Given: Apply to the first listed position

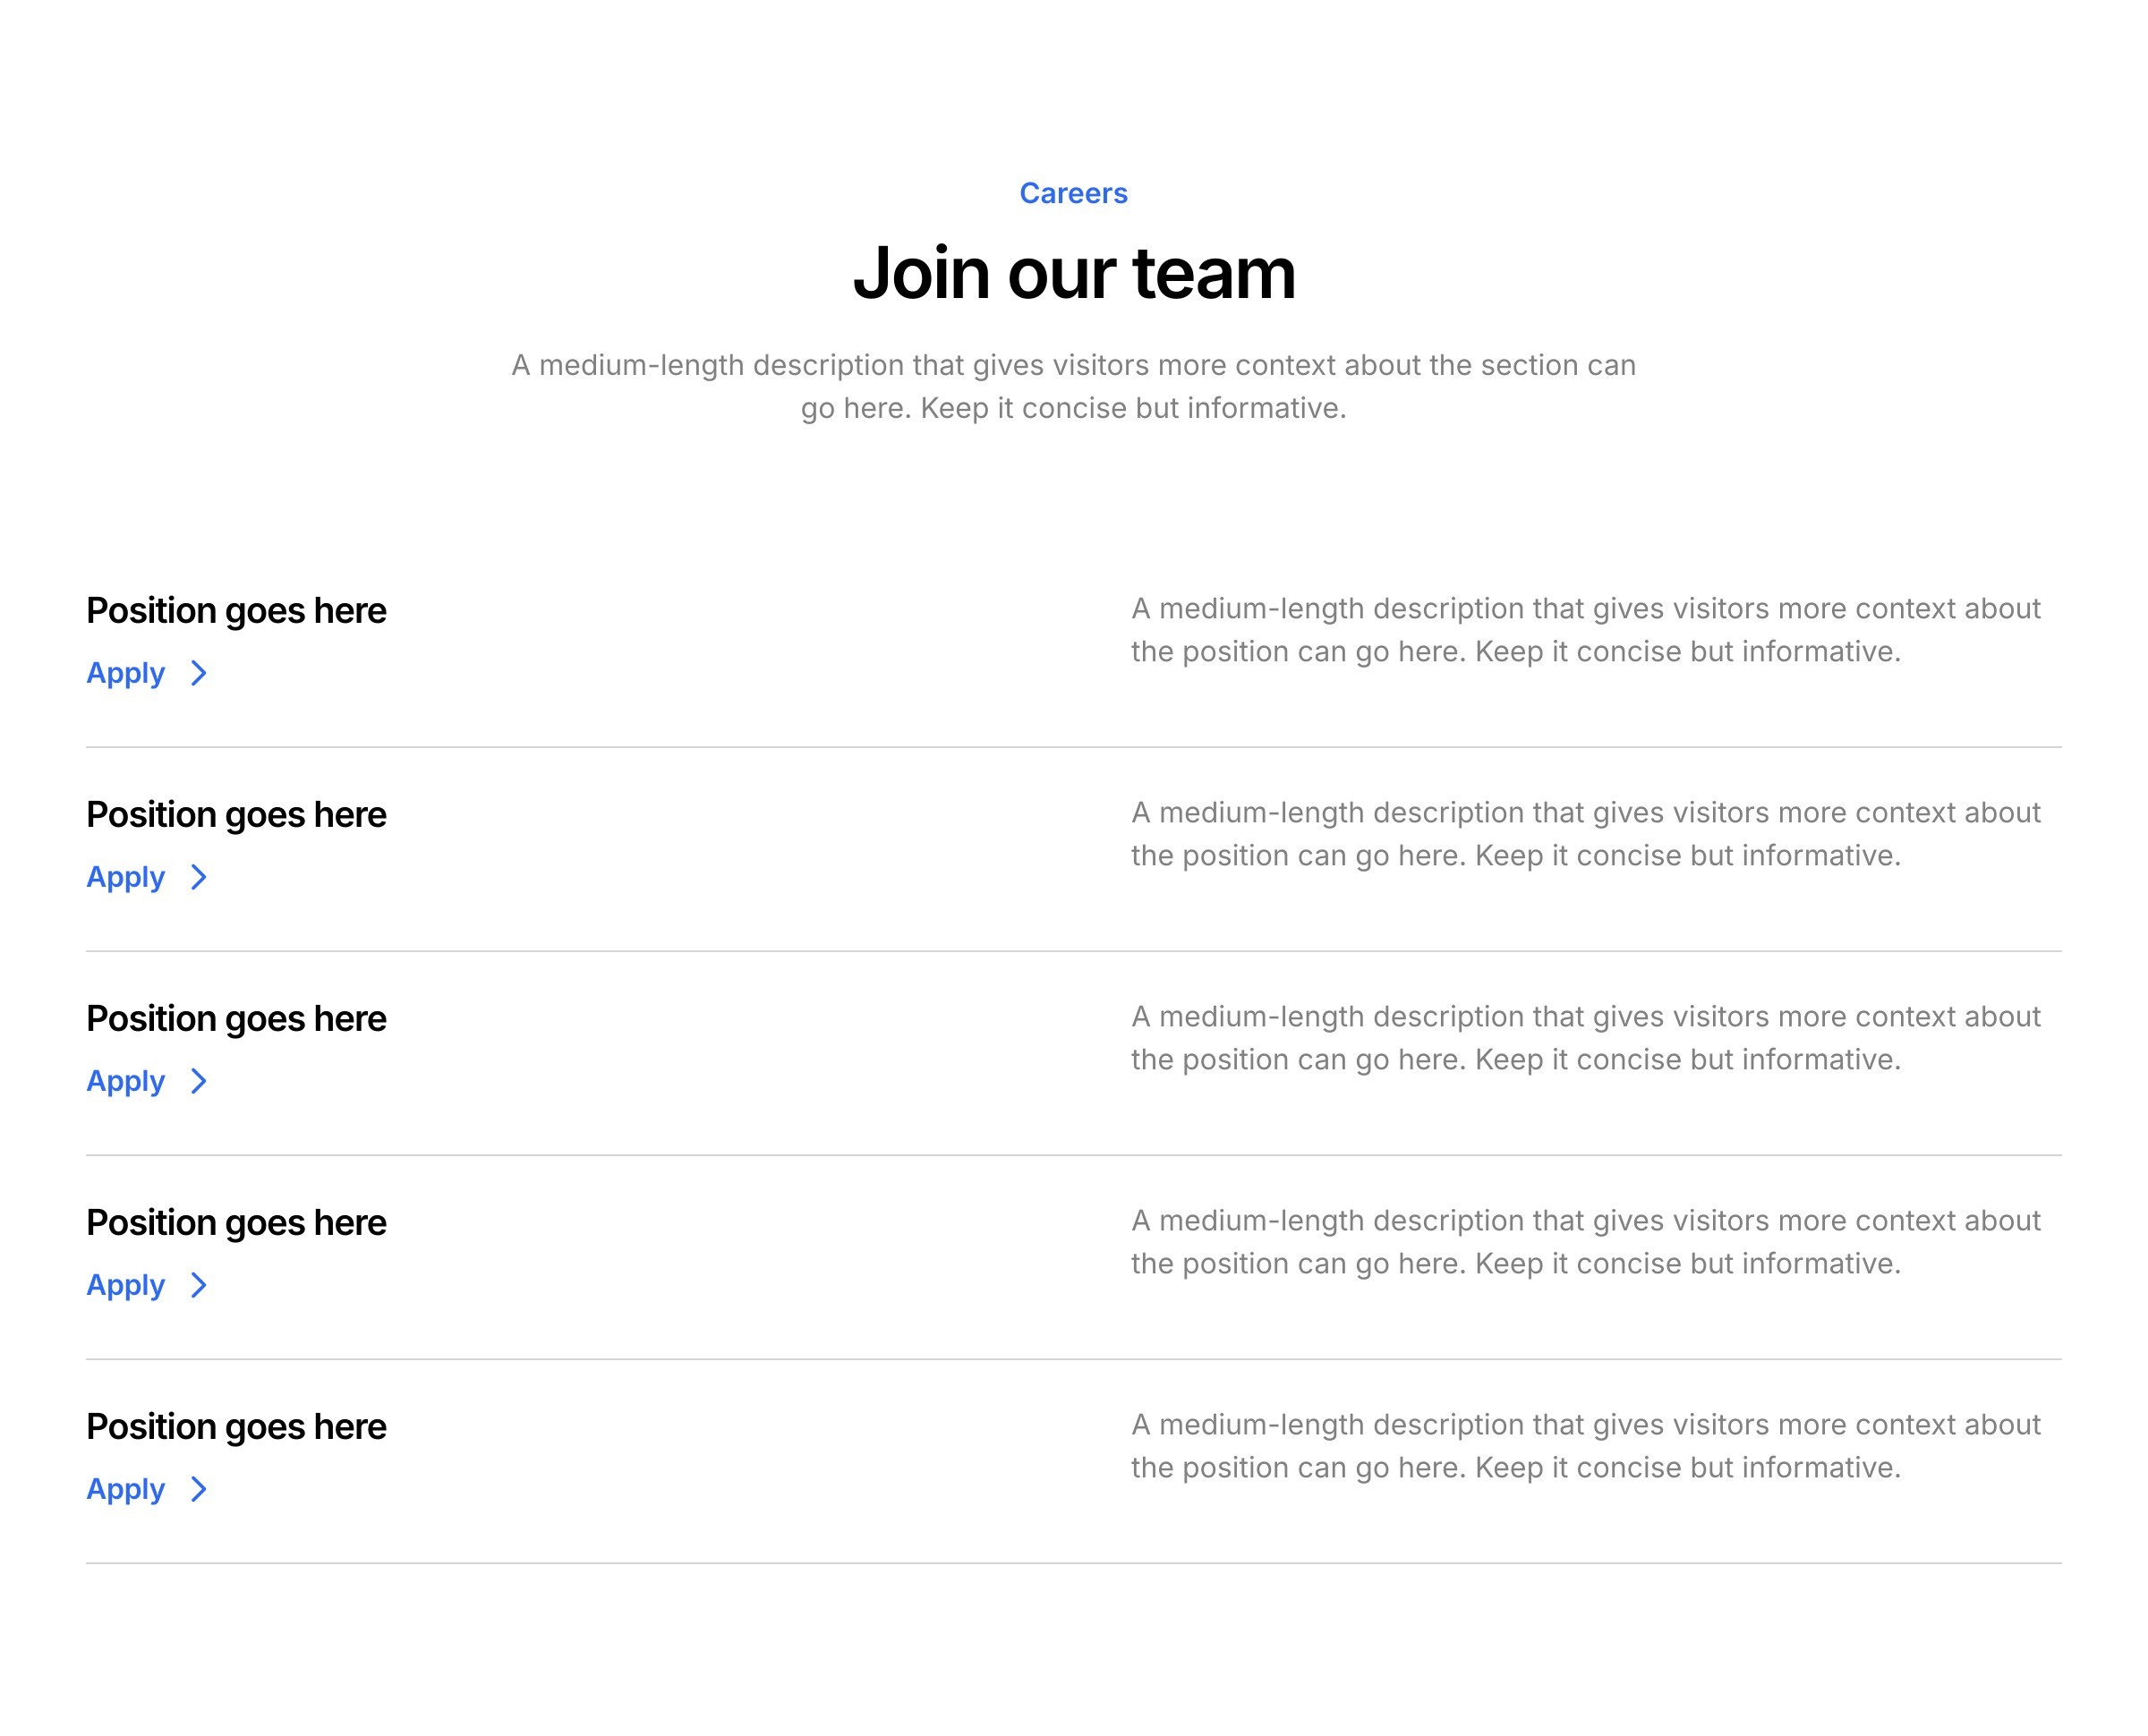Looking at the screenshot, I should pos(147,674).
